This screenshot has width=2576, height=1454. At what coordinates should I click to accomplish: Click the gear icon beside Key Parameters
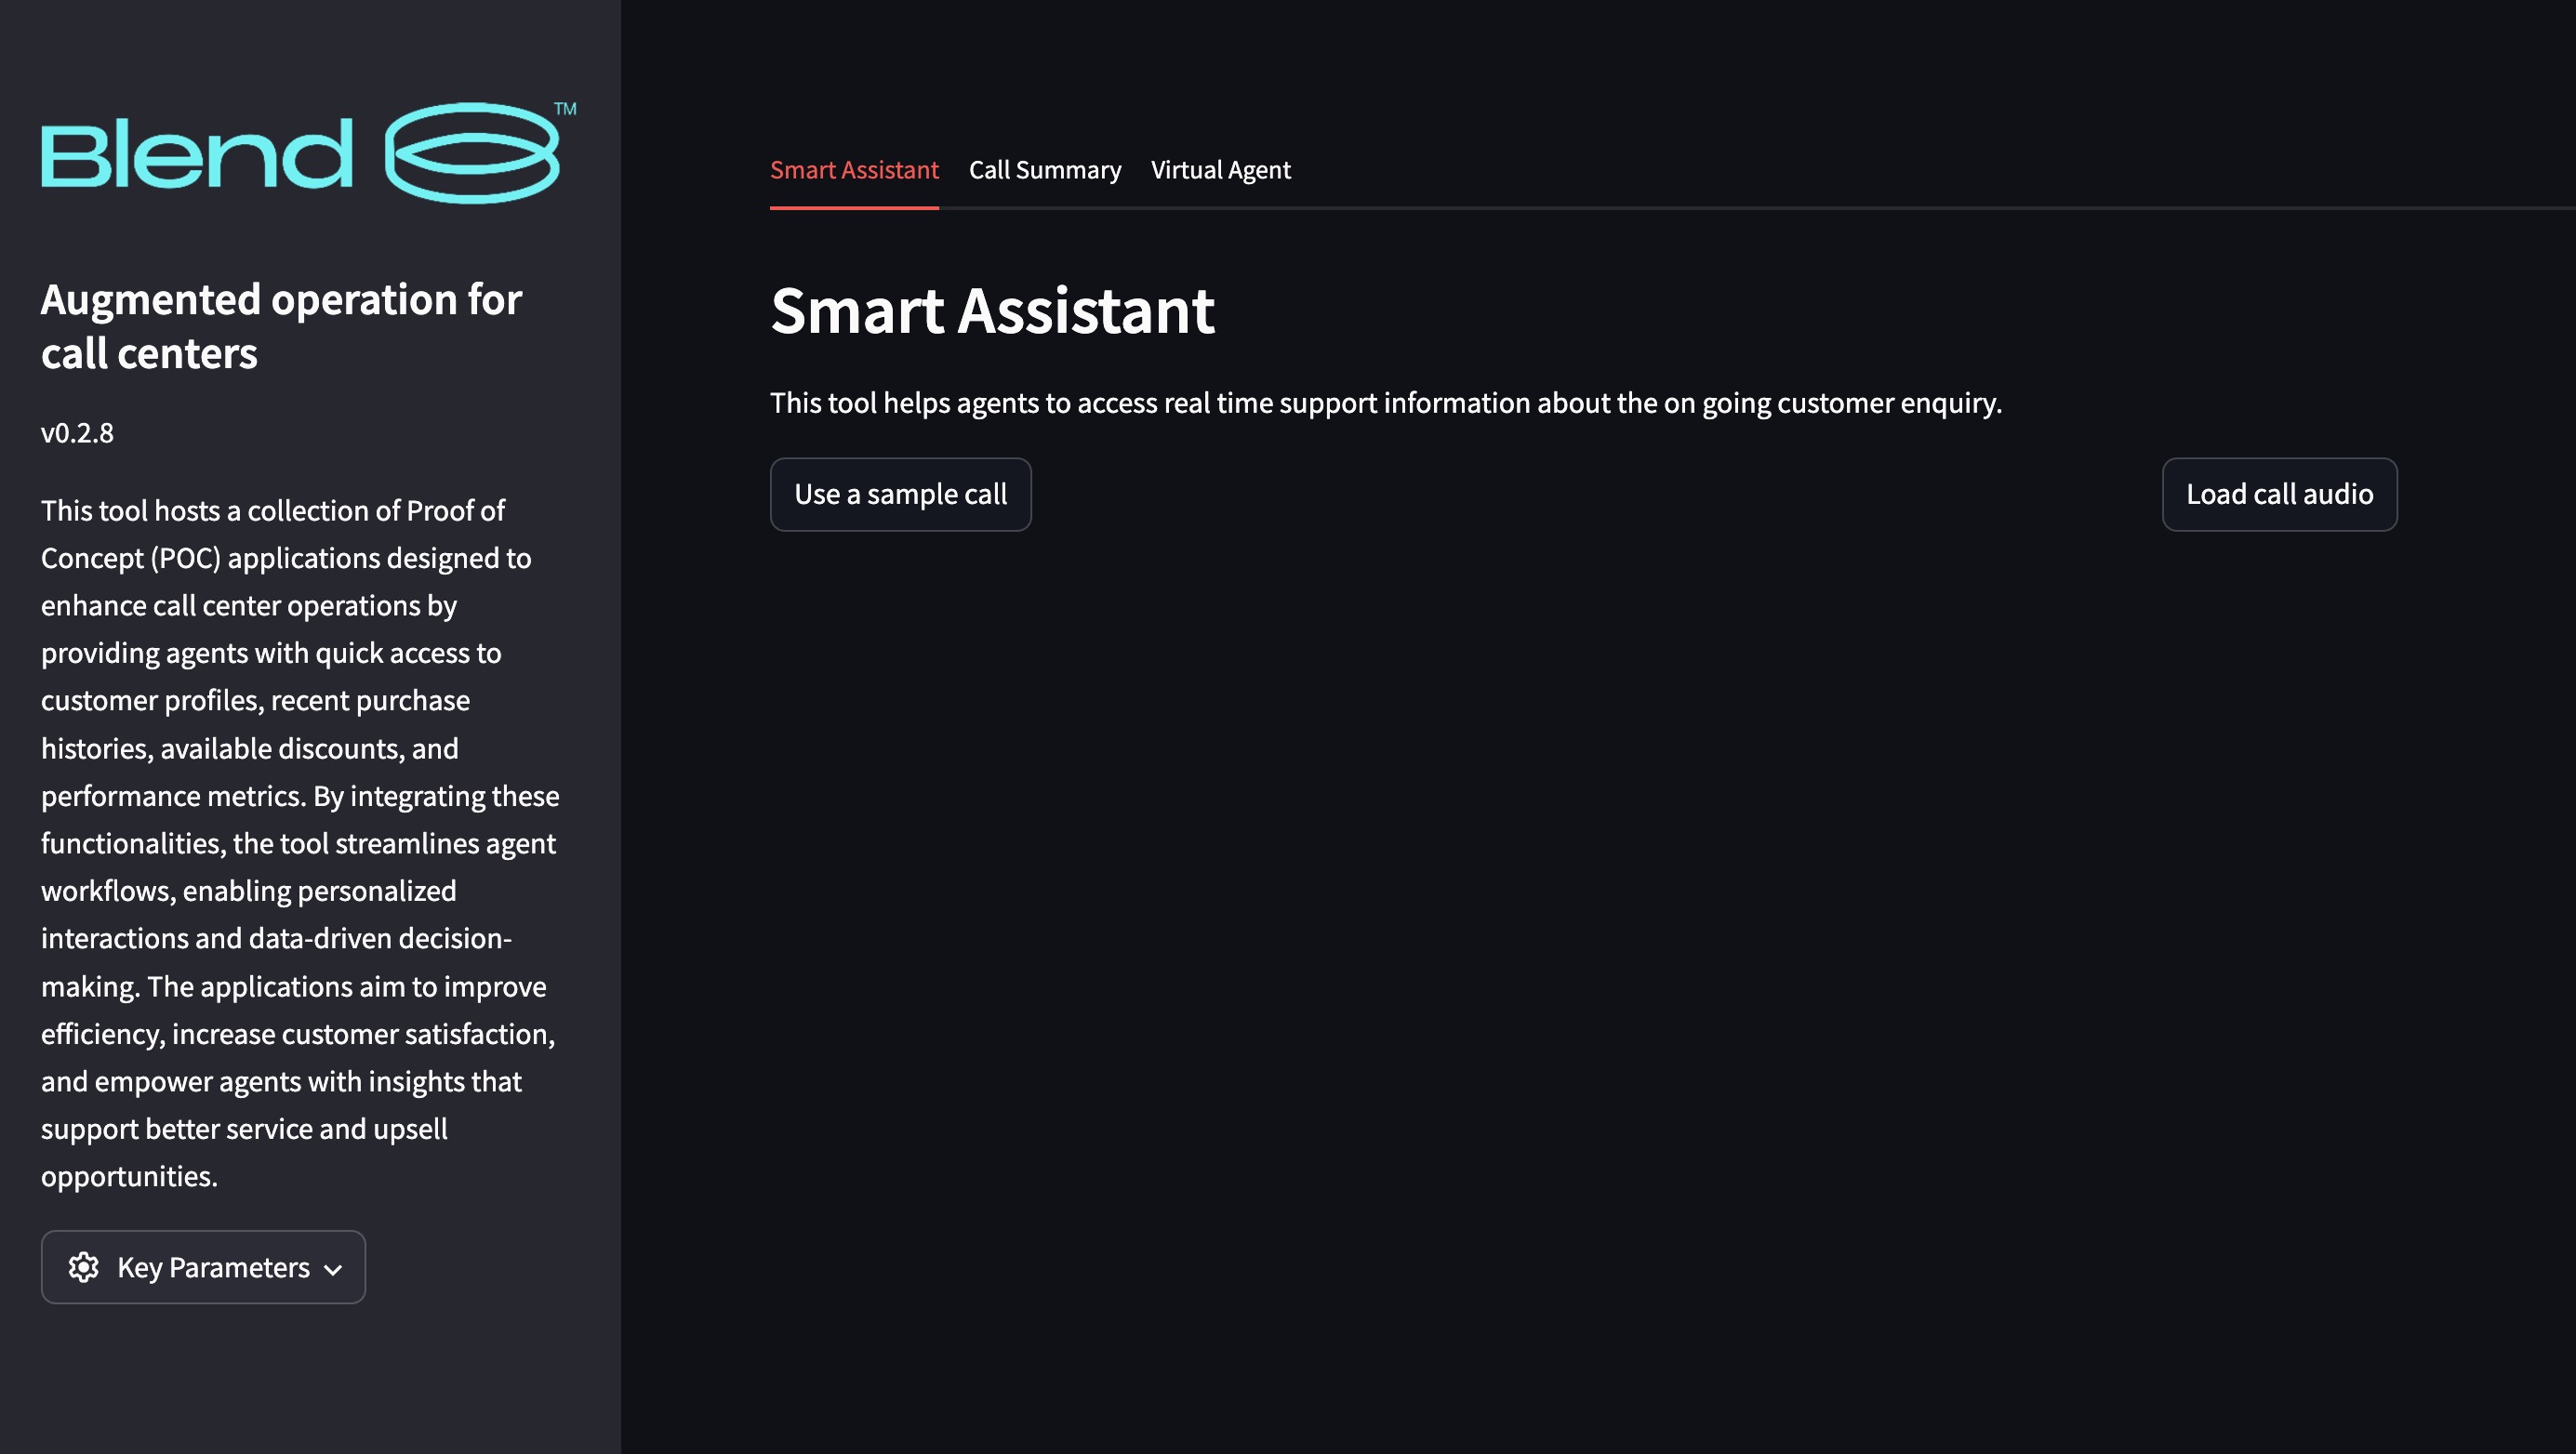[x=84, y=1267]
